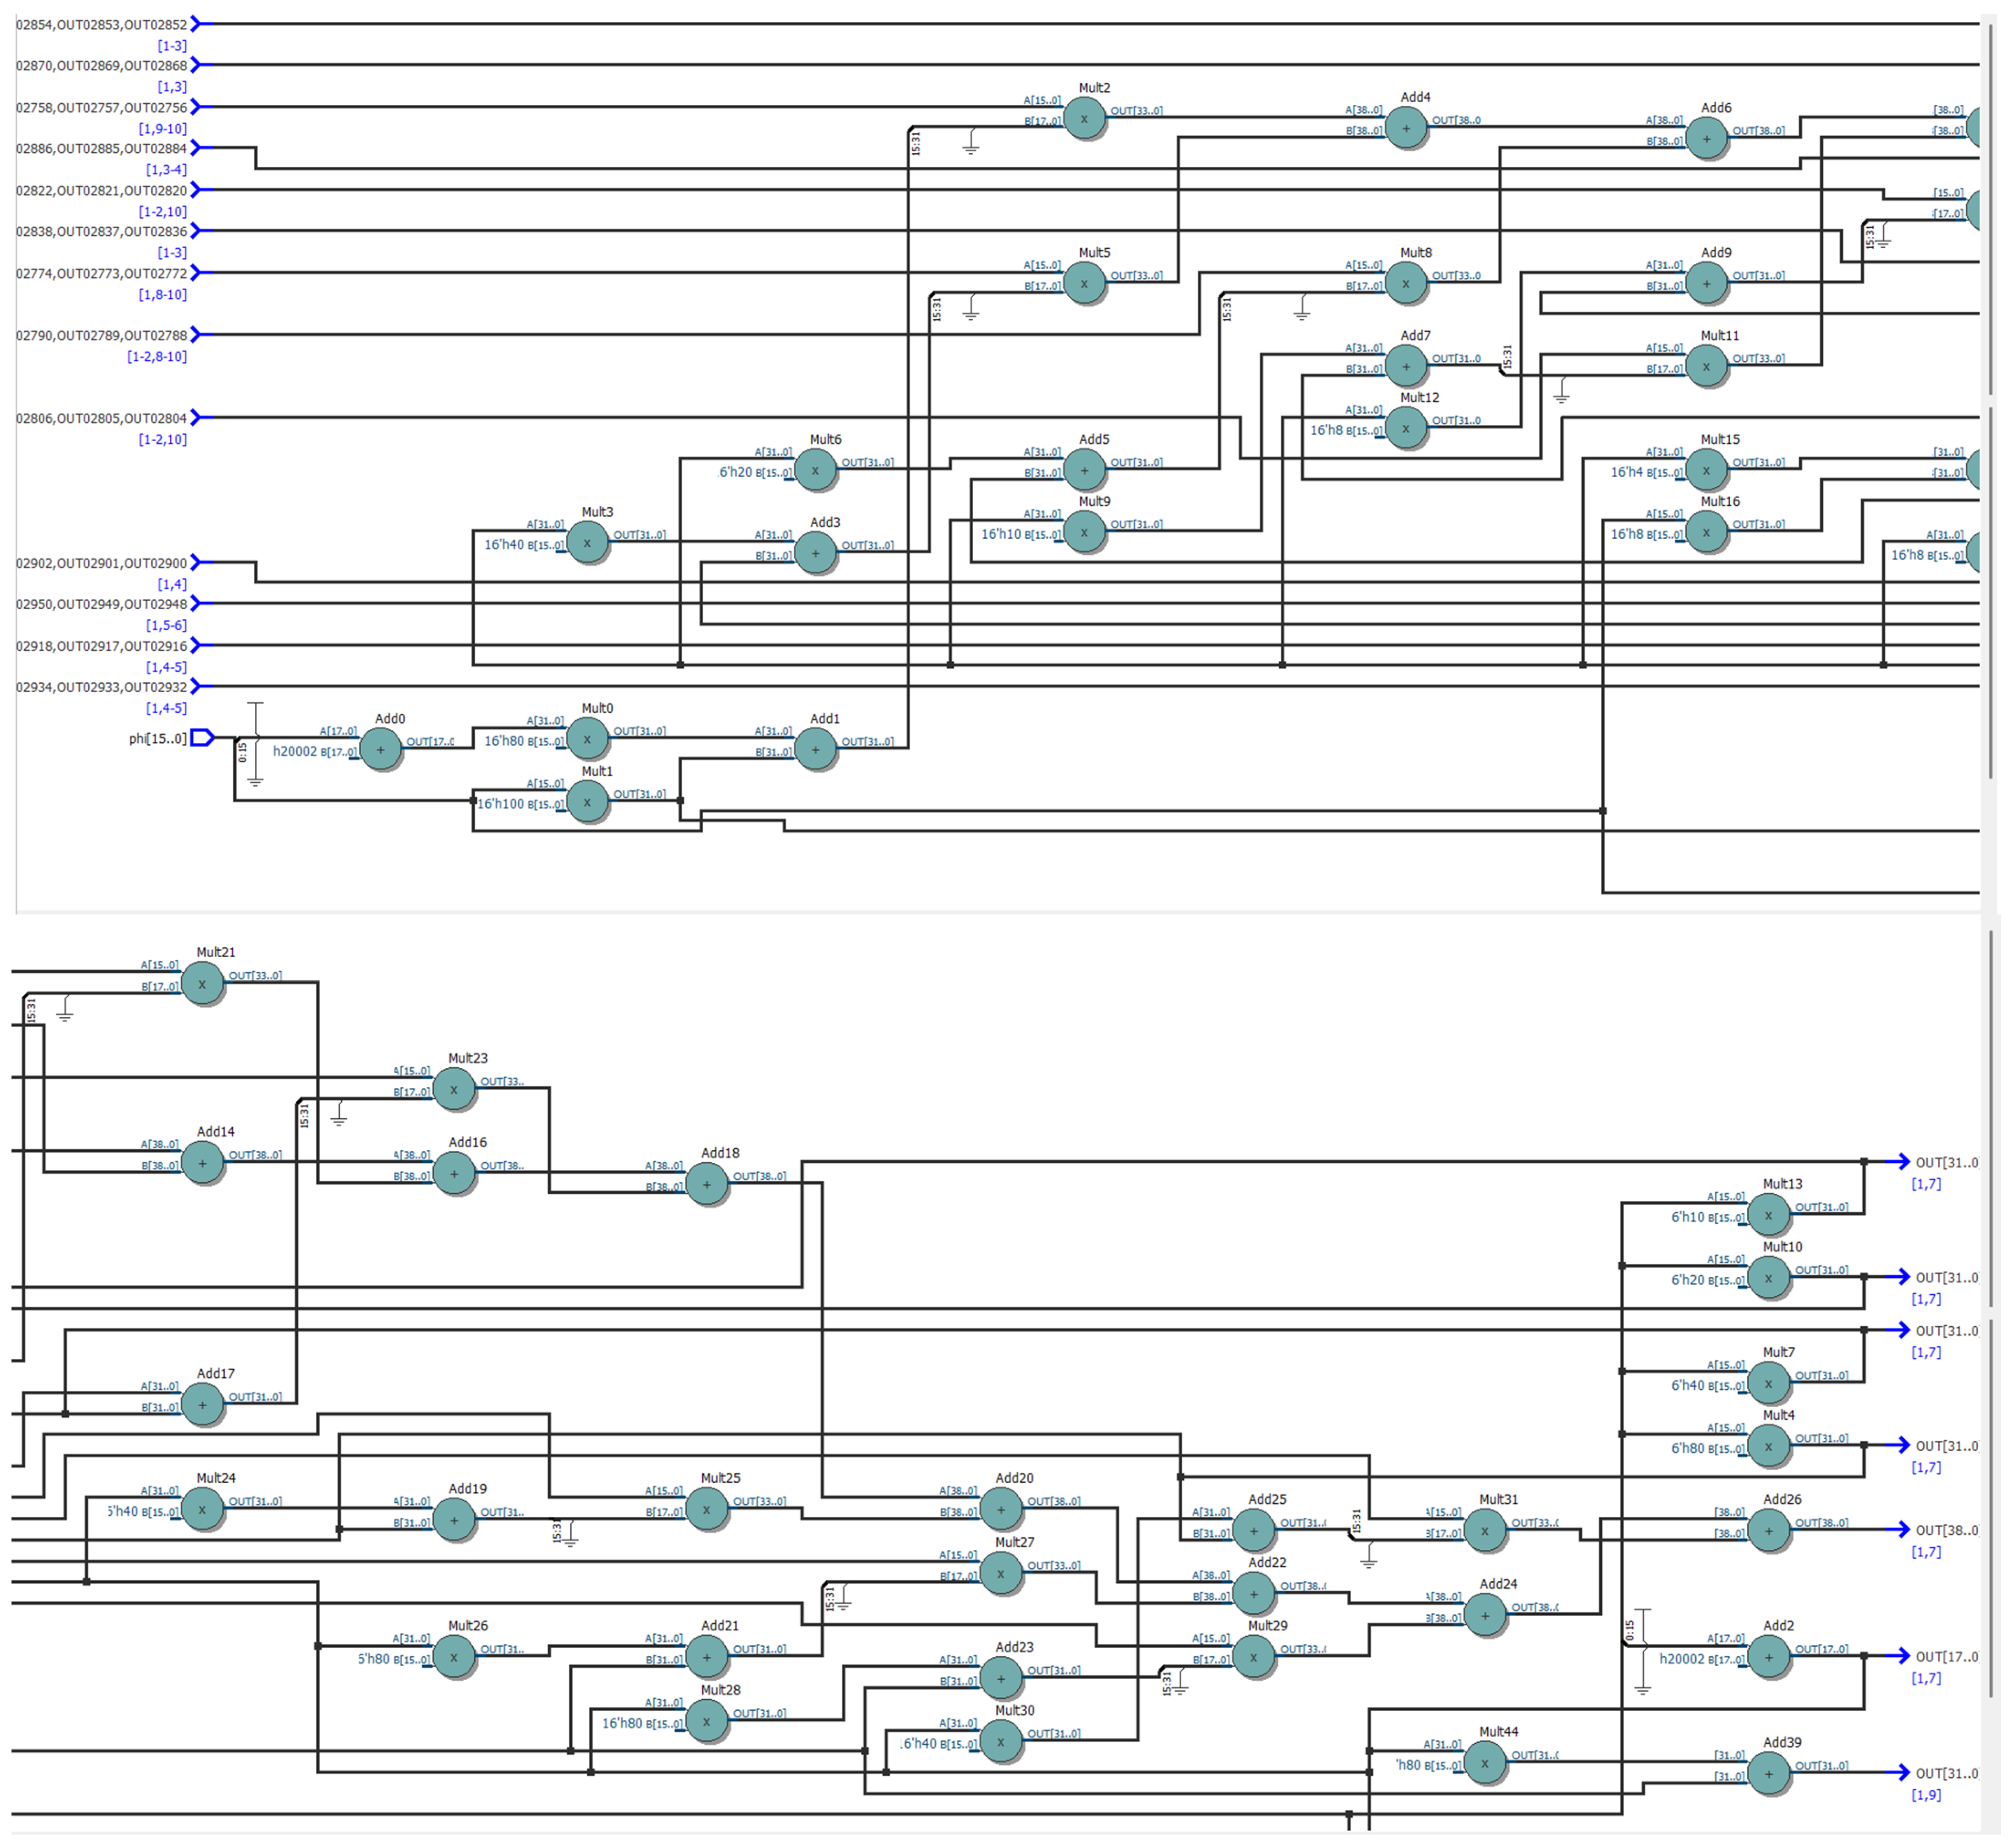Viewport: 2011px width, 1848px height.
Task: Click the Mult25 multiplier node
Action: [707, 1510]
